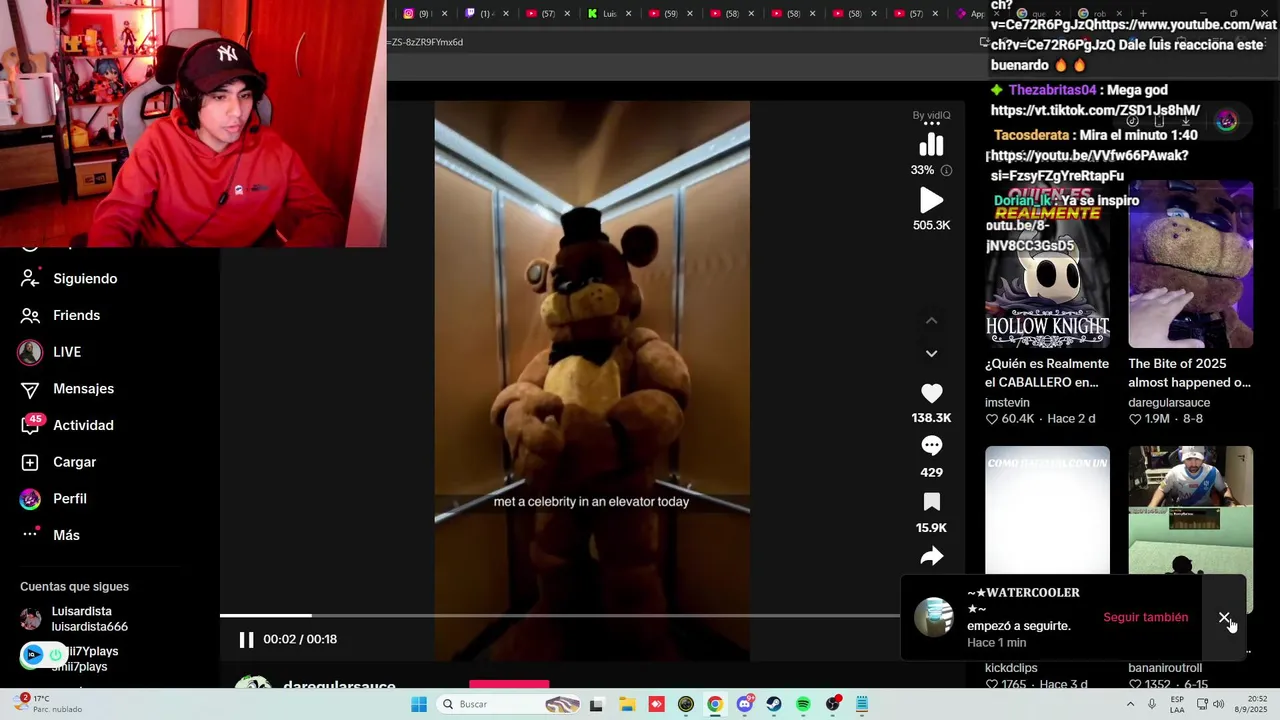
Task: Open WATERCOOLER profile avatar in notification
Action: [x=934, y=617]
